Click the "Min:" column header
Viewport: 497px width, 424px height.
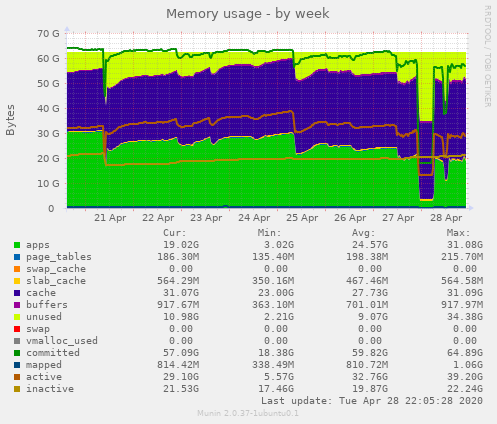point(269,233)
